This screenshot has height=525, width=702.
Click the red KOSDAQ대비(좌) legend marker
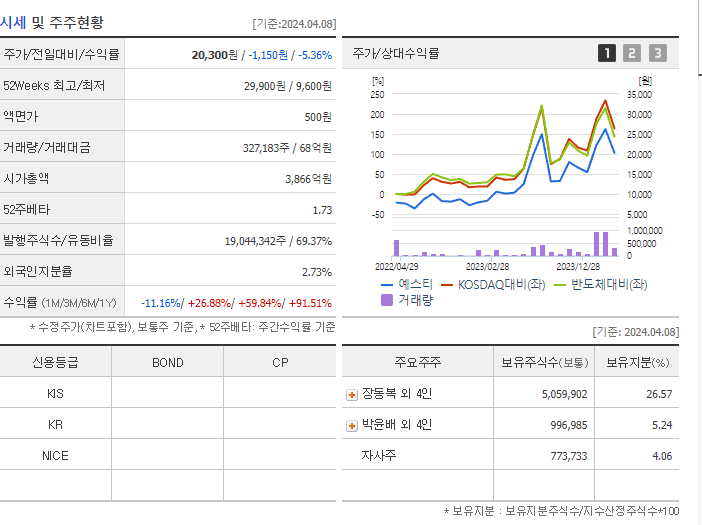447,285
